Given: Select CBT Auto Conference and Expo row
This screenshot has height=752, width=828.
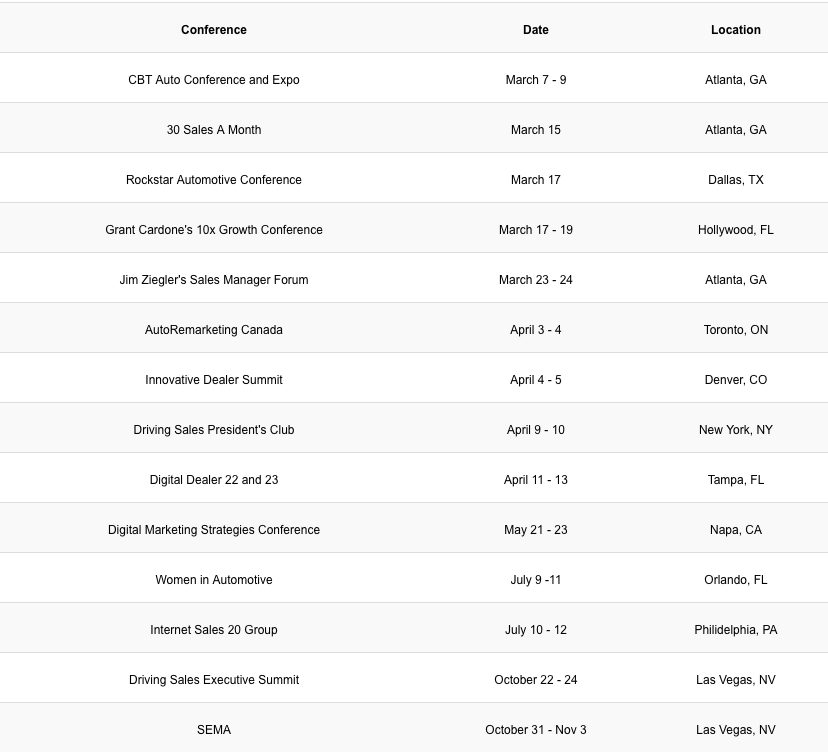Looking at the screenshot, I should point(214,80).
